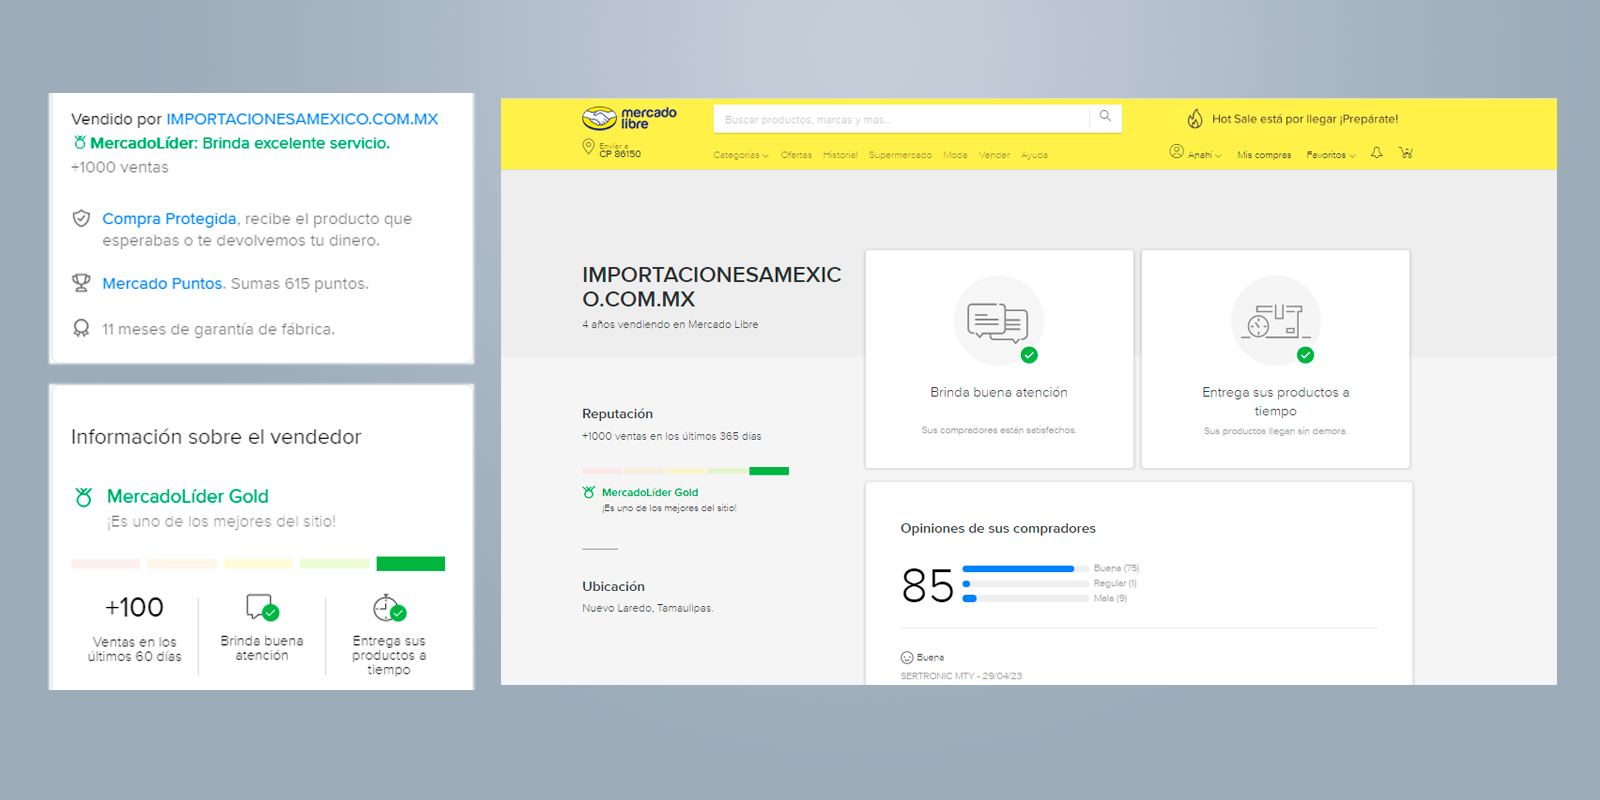The height and width of the screenshot is (800, 1600).
Task: Click the Entrega sus productos a tiempo card
Action: point(1275,359)
